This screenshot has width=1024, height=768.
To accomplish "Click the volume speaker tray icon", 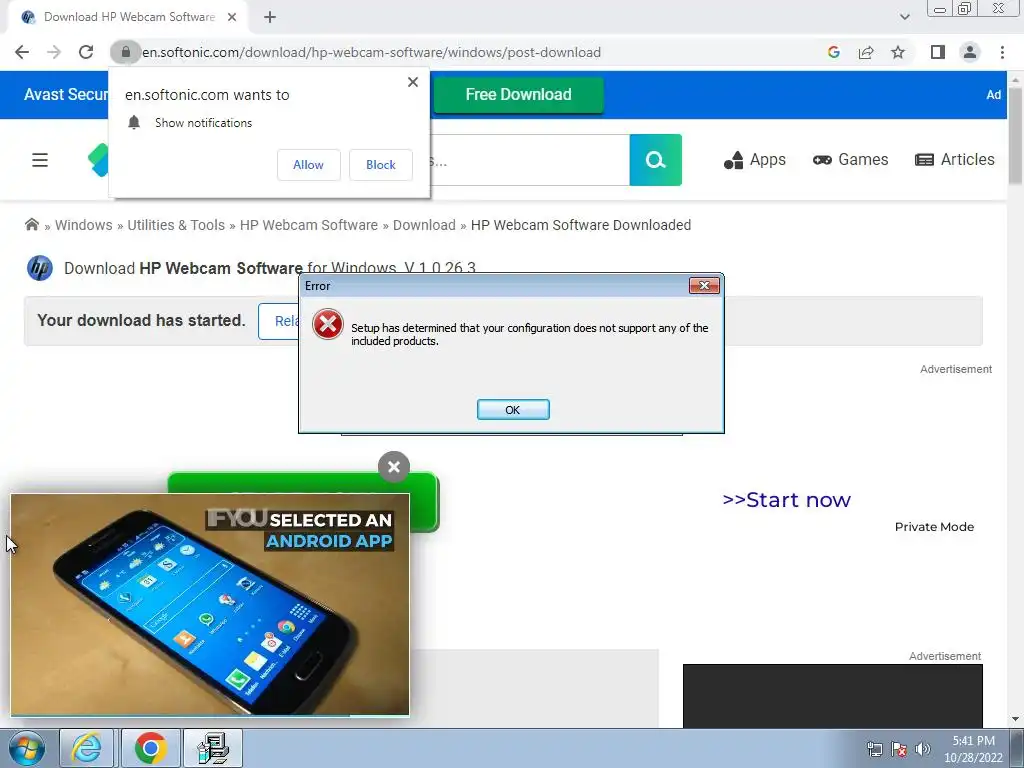I will click(x=922, y=749).
